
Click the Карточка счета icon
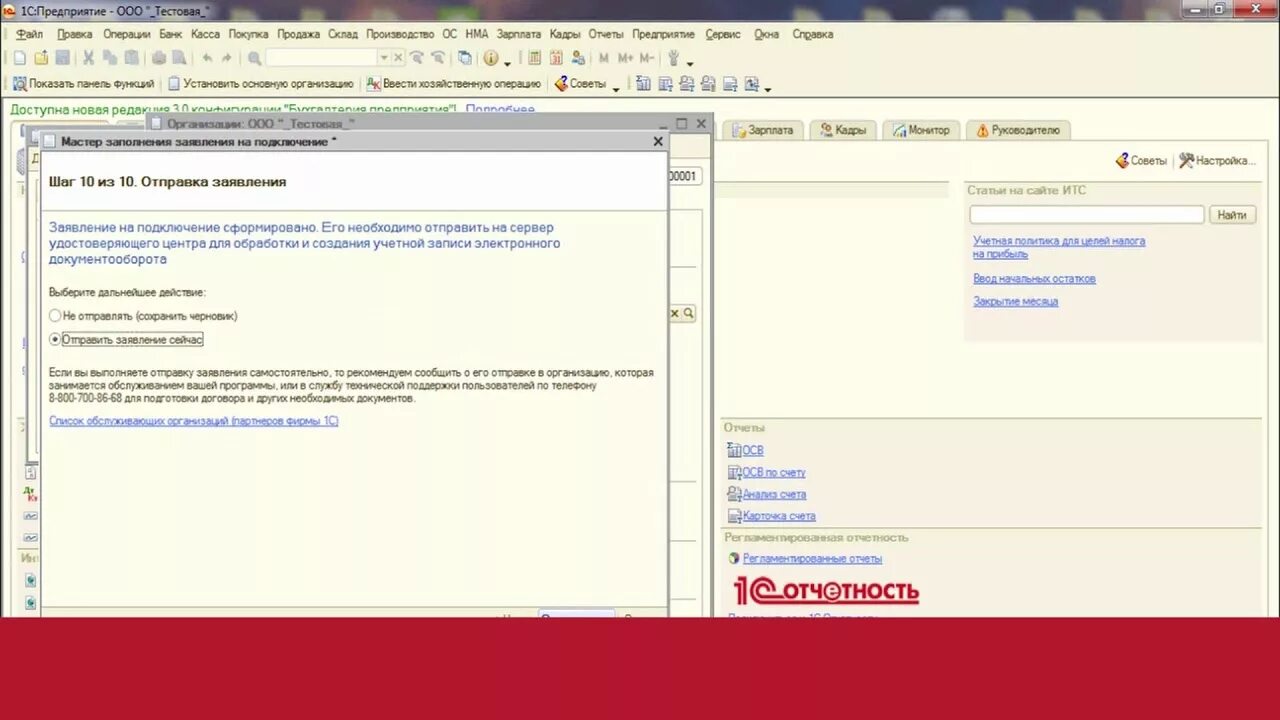(x=734, y=516)
